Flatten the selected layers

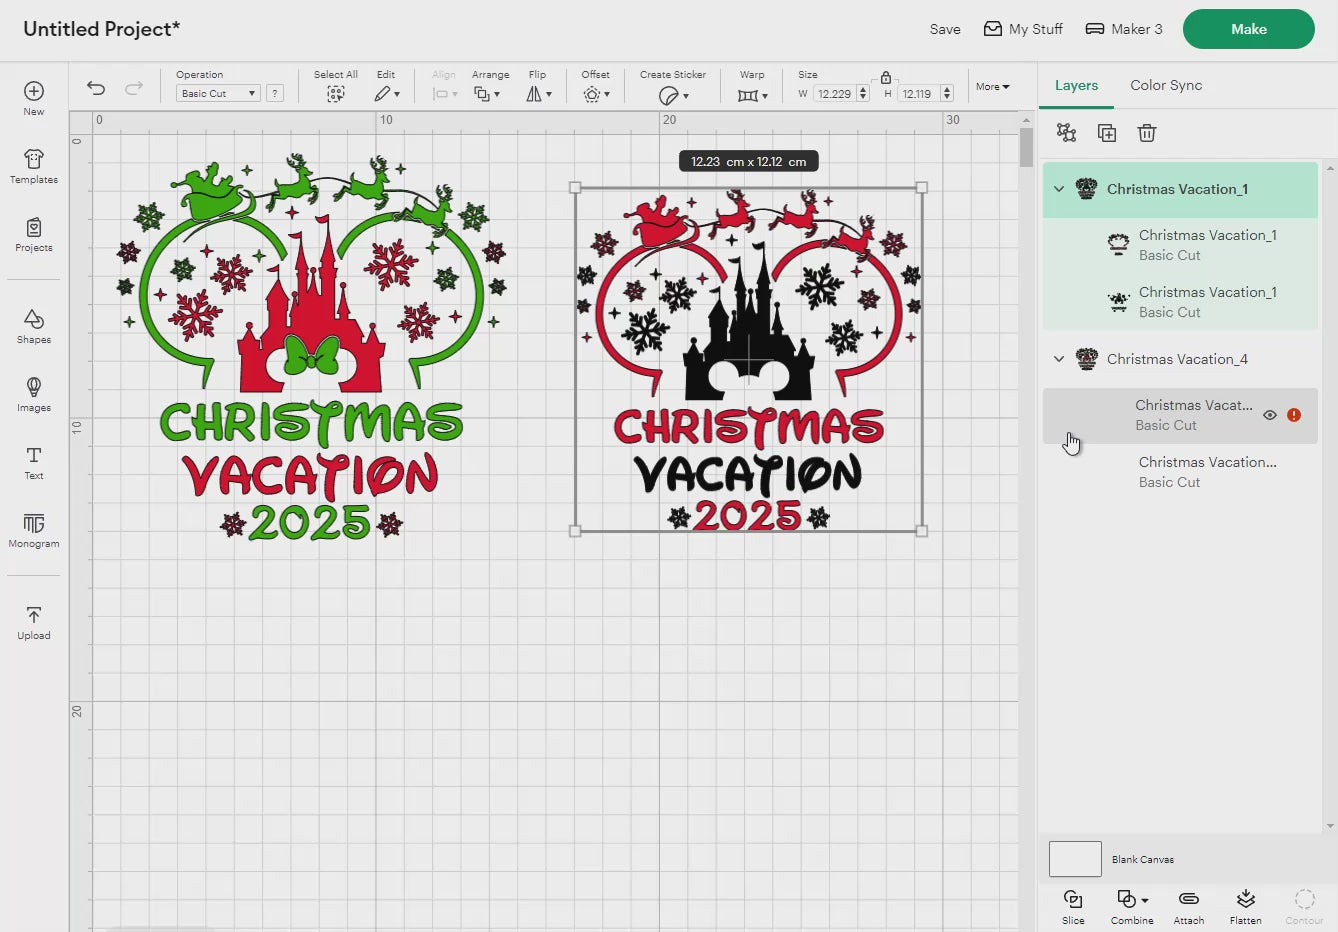[1246, 907]
